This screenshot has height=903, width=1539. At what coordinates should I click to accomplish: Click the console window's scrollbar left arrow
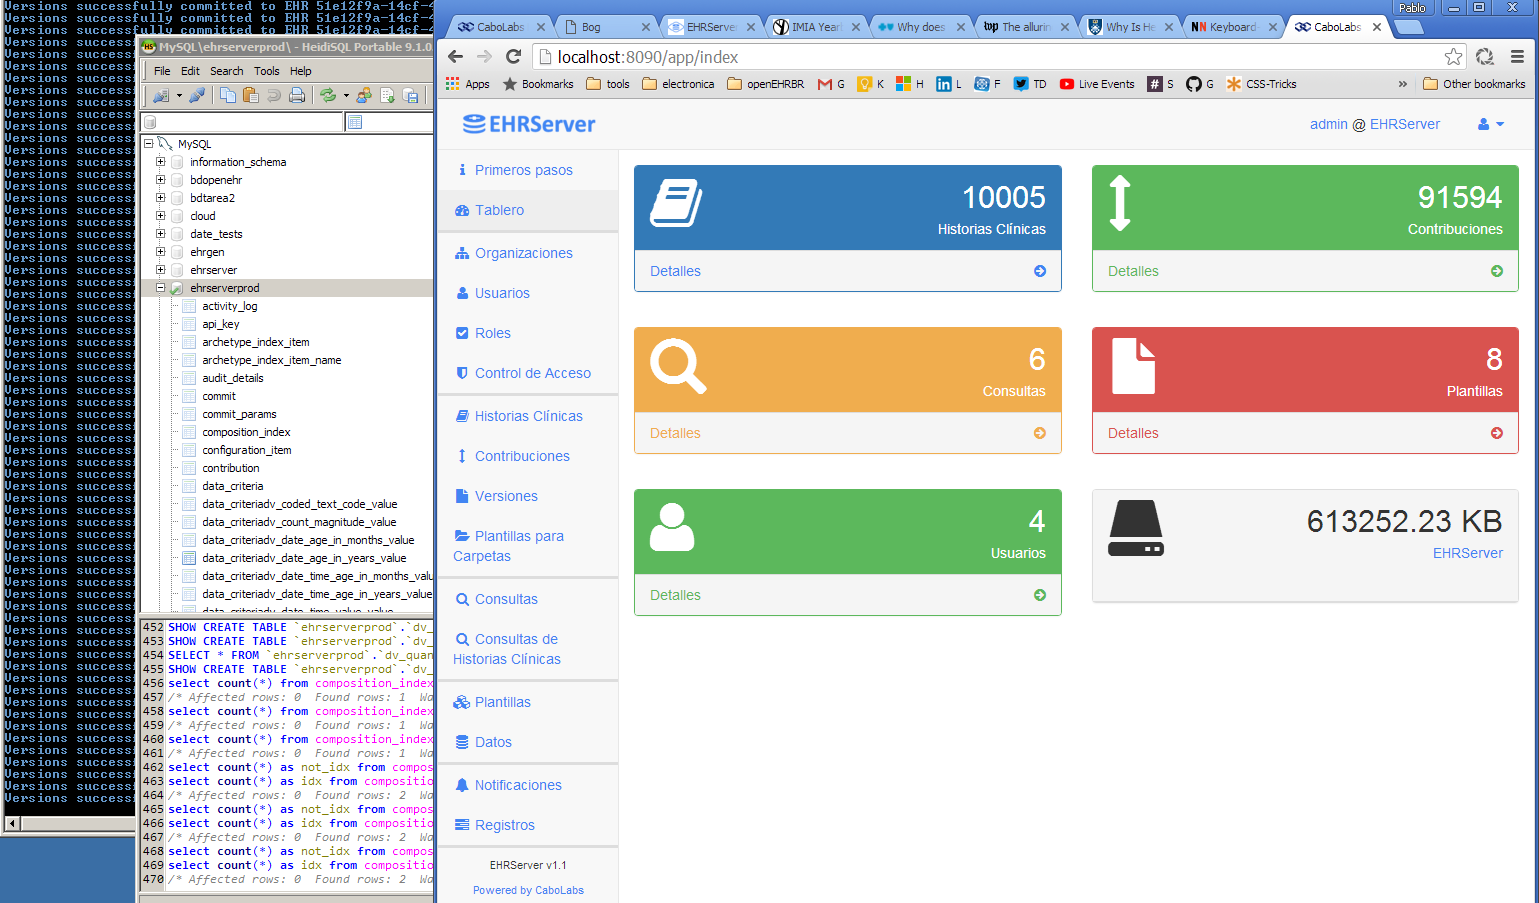[x=12, y=824]
